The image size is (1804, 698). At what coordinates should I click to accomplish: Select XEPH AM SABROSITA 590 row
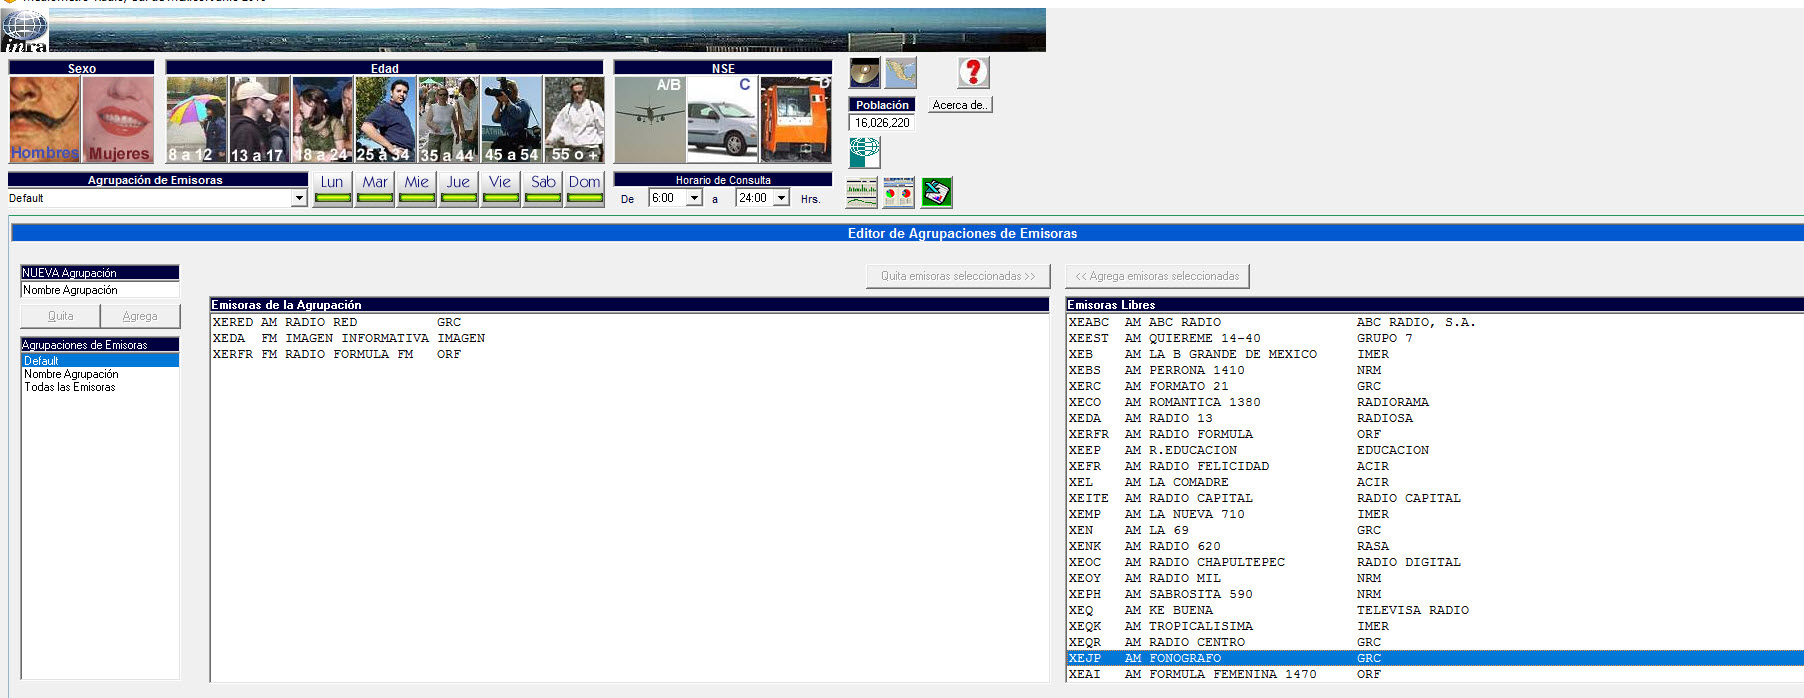[1435, 594]
